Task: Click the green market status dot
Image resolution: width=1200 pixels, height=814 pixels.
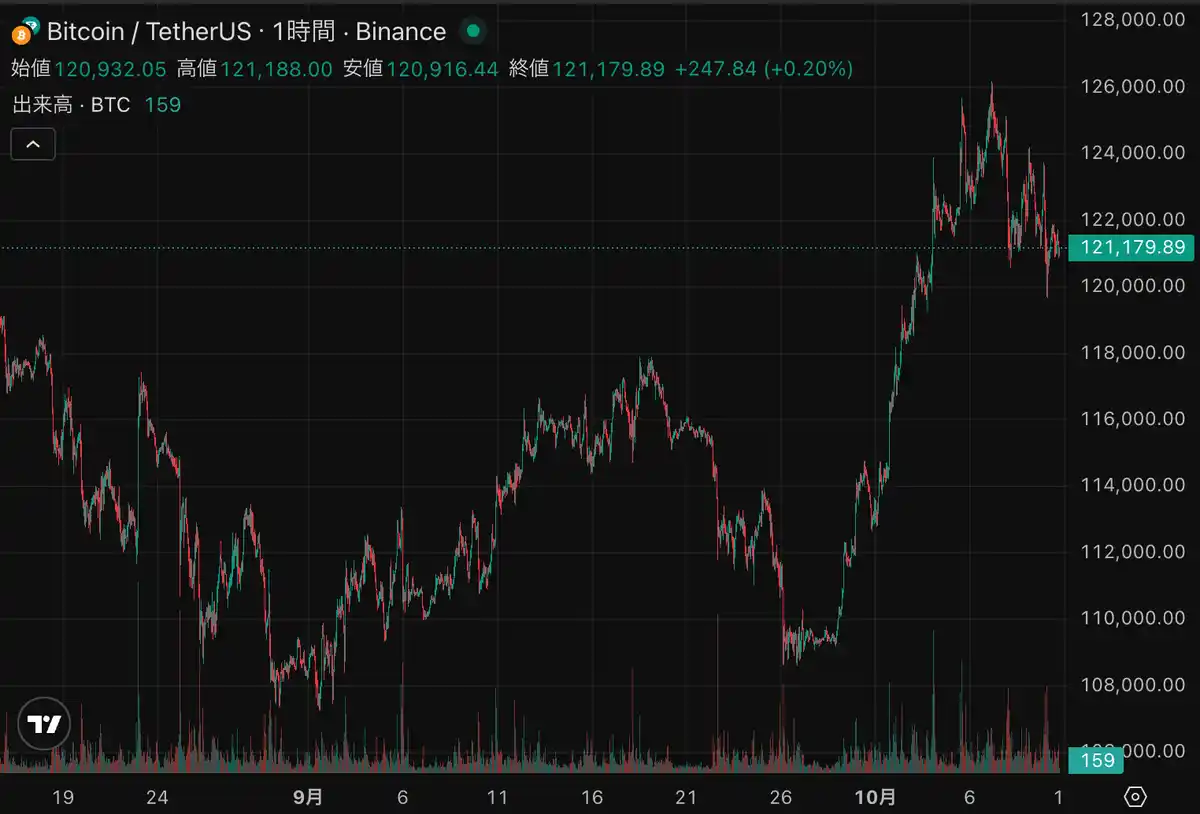Action: (x=473, y=31)
